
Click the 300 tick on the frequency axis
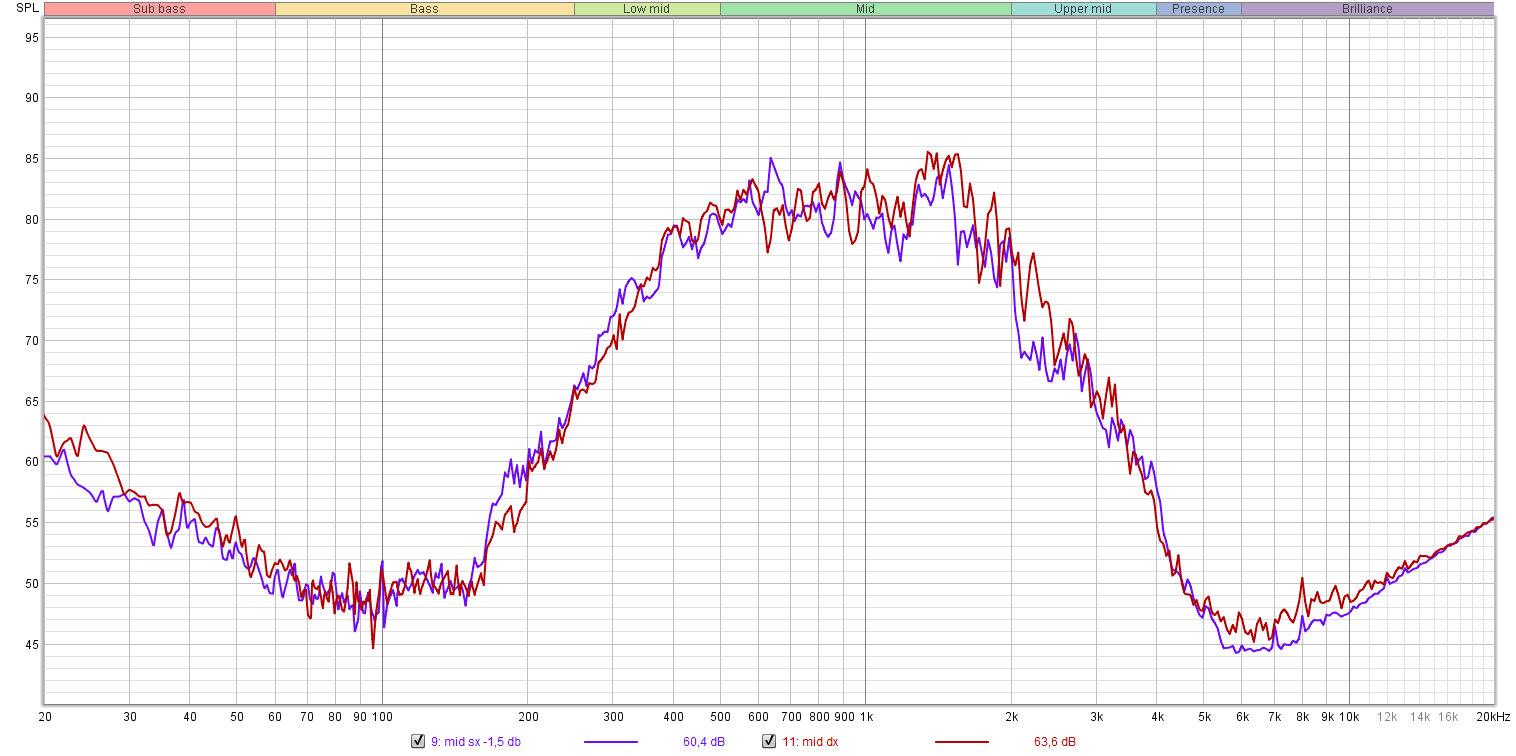coord(613,717)
